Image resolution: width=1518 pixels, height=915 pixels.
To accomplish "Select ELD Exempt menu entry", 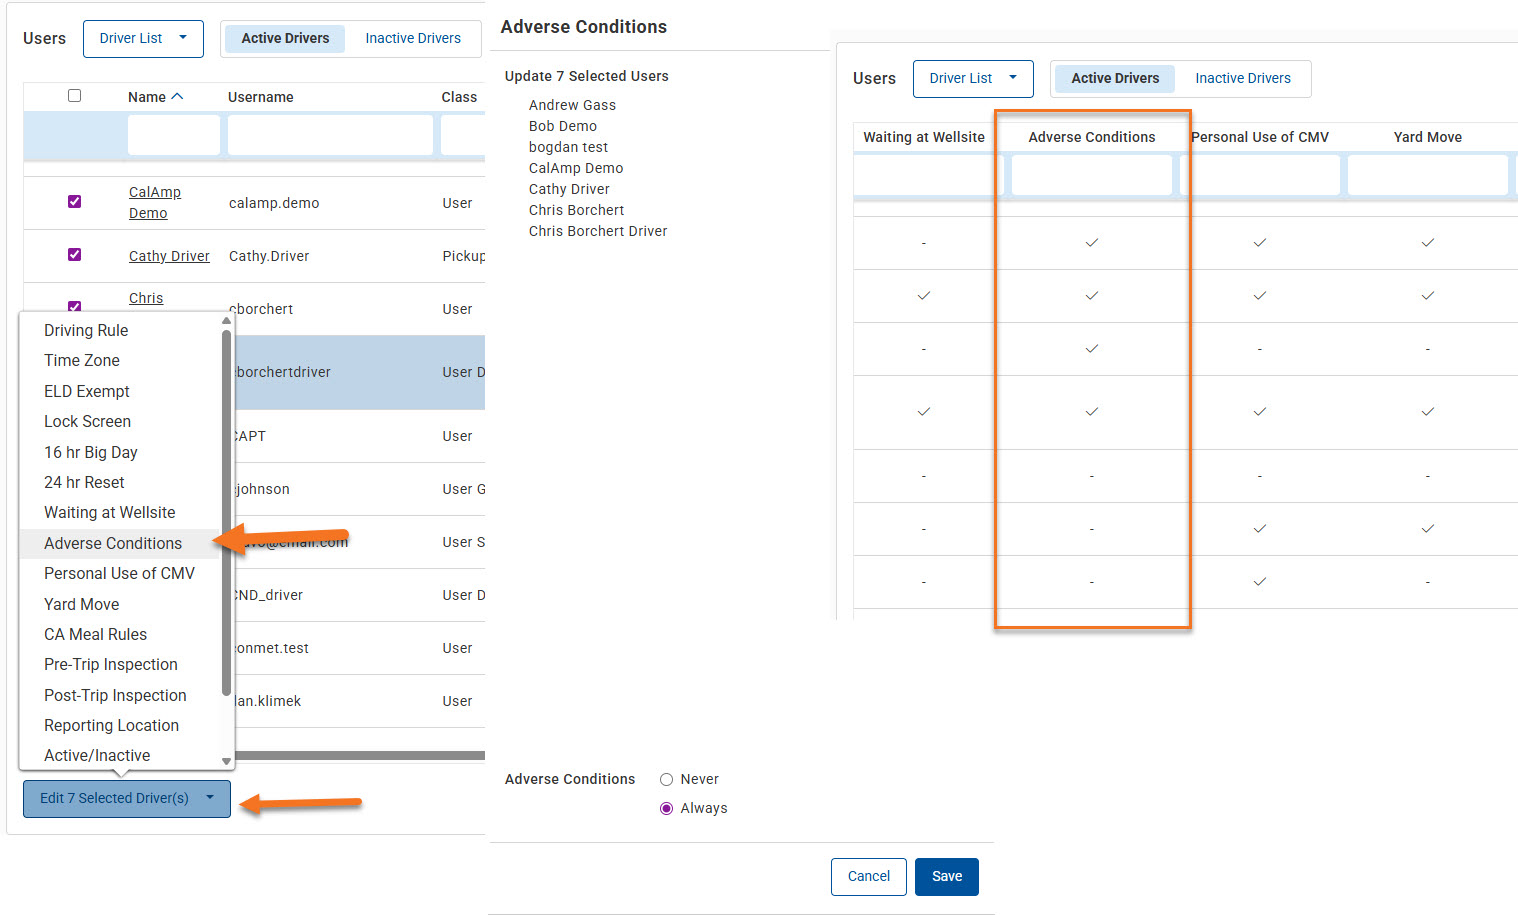I will [x=87, y=391].
